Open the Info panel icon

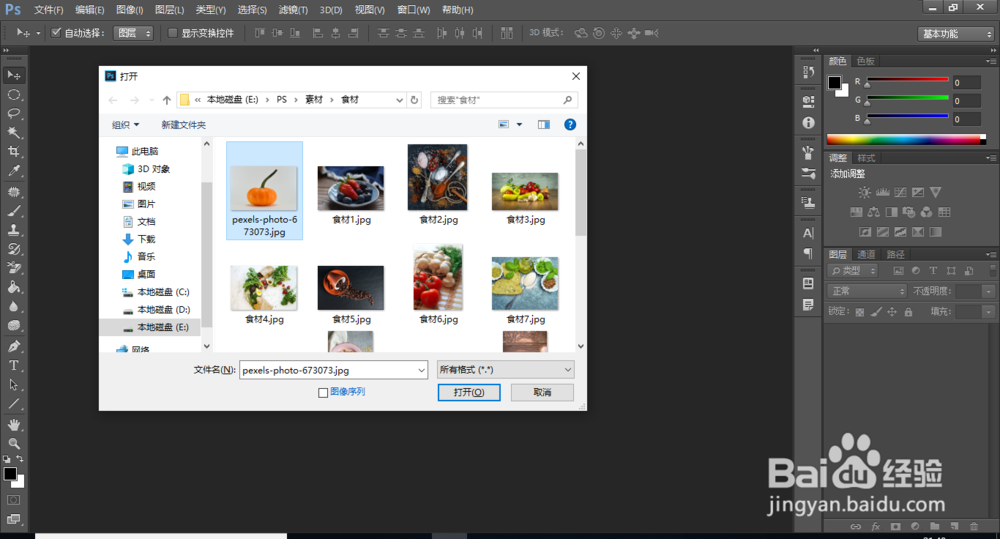(808, 122)
